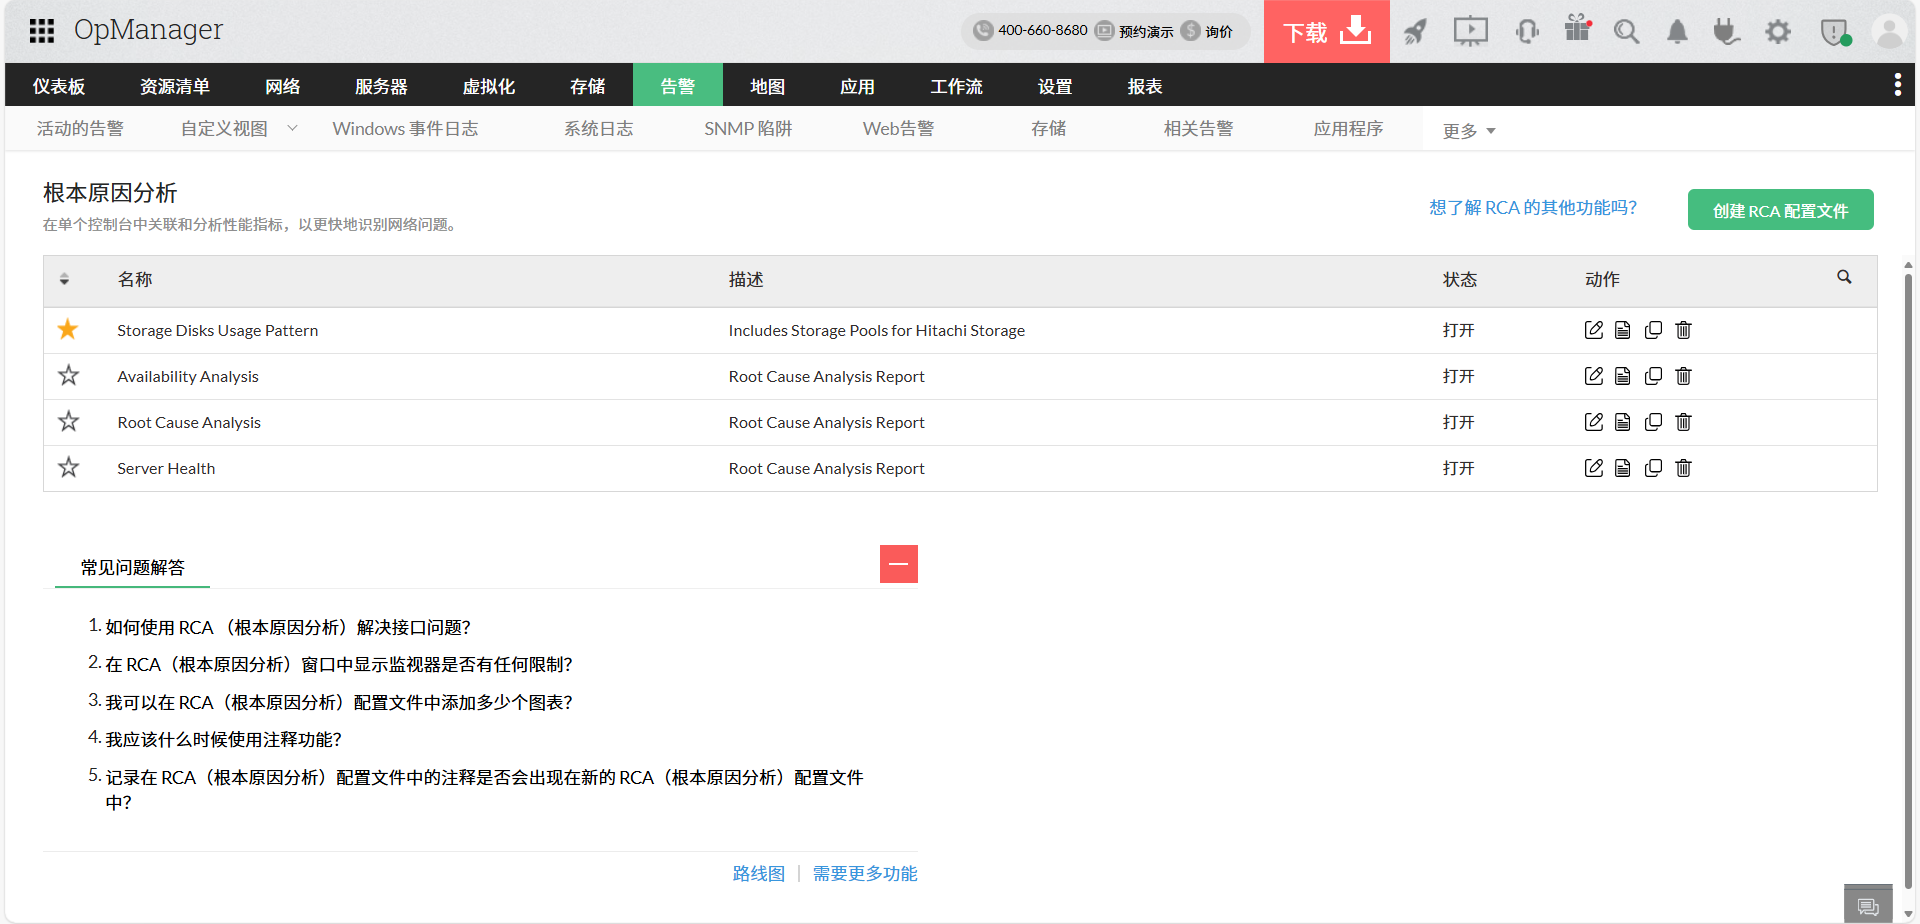This screenshot has width=1920, height=924.
Task: Open the SNMP 陷阱 tab
Action: [x=749, y=128]
